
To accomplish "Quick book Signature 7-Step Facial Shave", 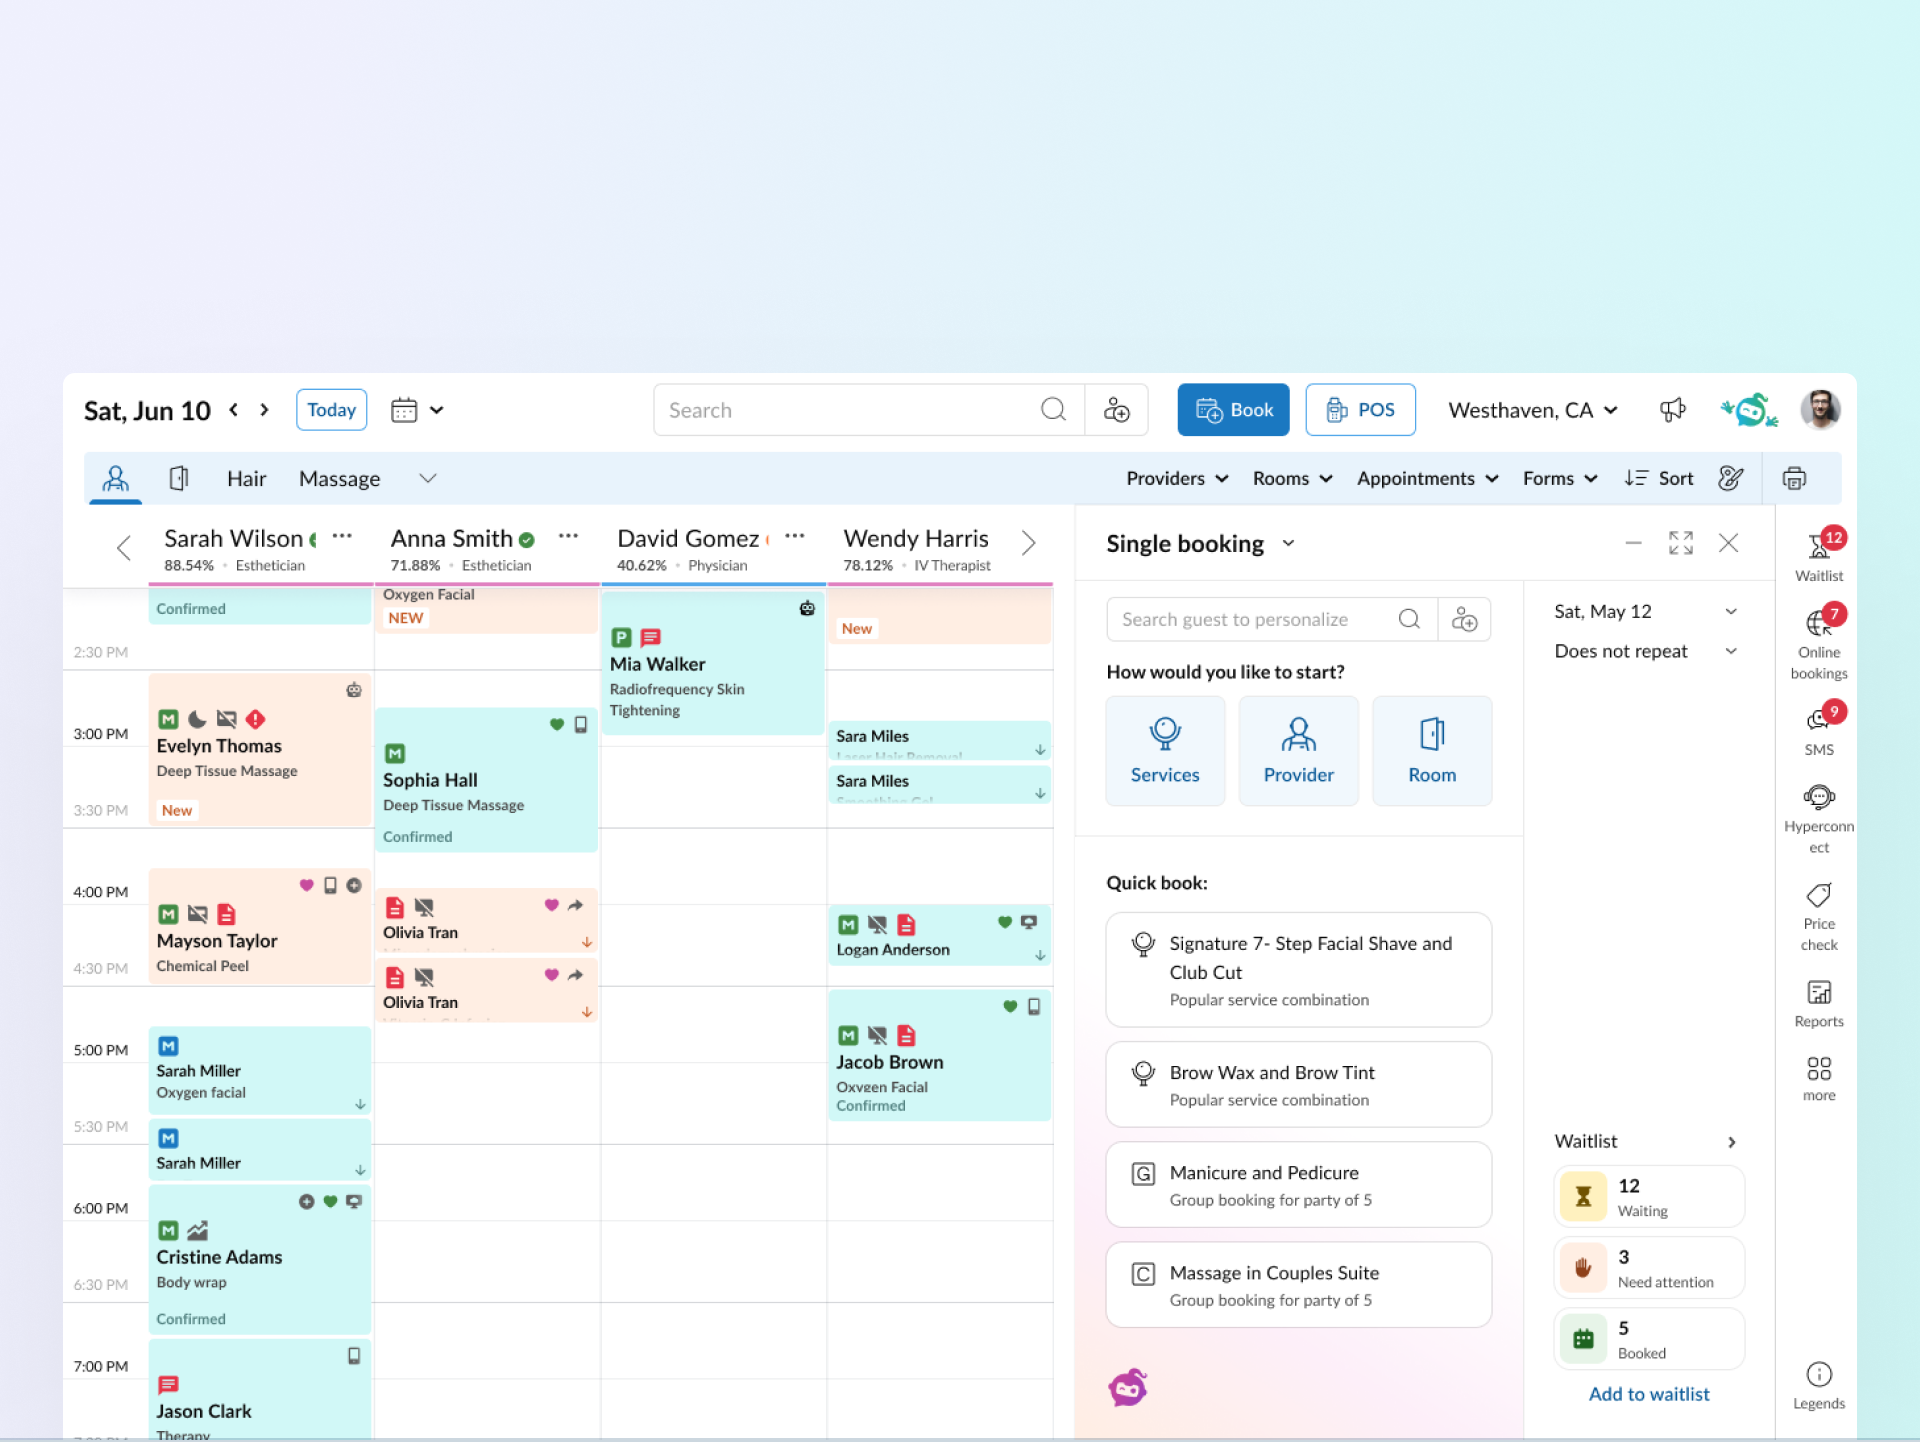I will (x=1298, y=970).
